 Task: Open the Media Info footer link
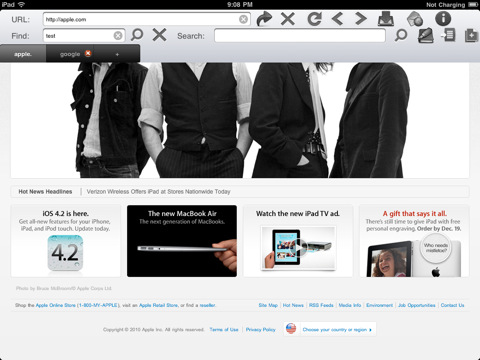350,305
